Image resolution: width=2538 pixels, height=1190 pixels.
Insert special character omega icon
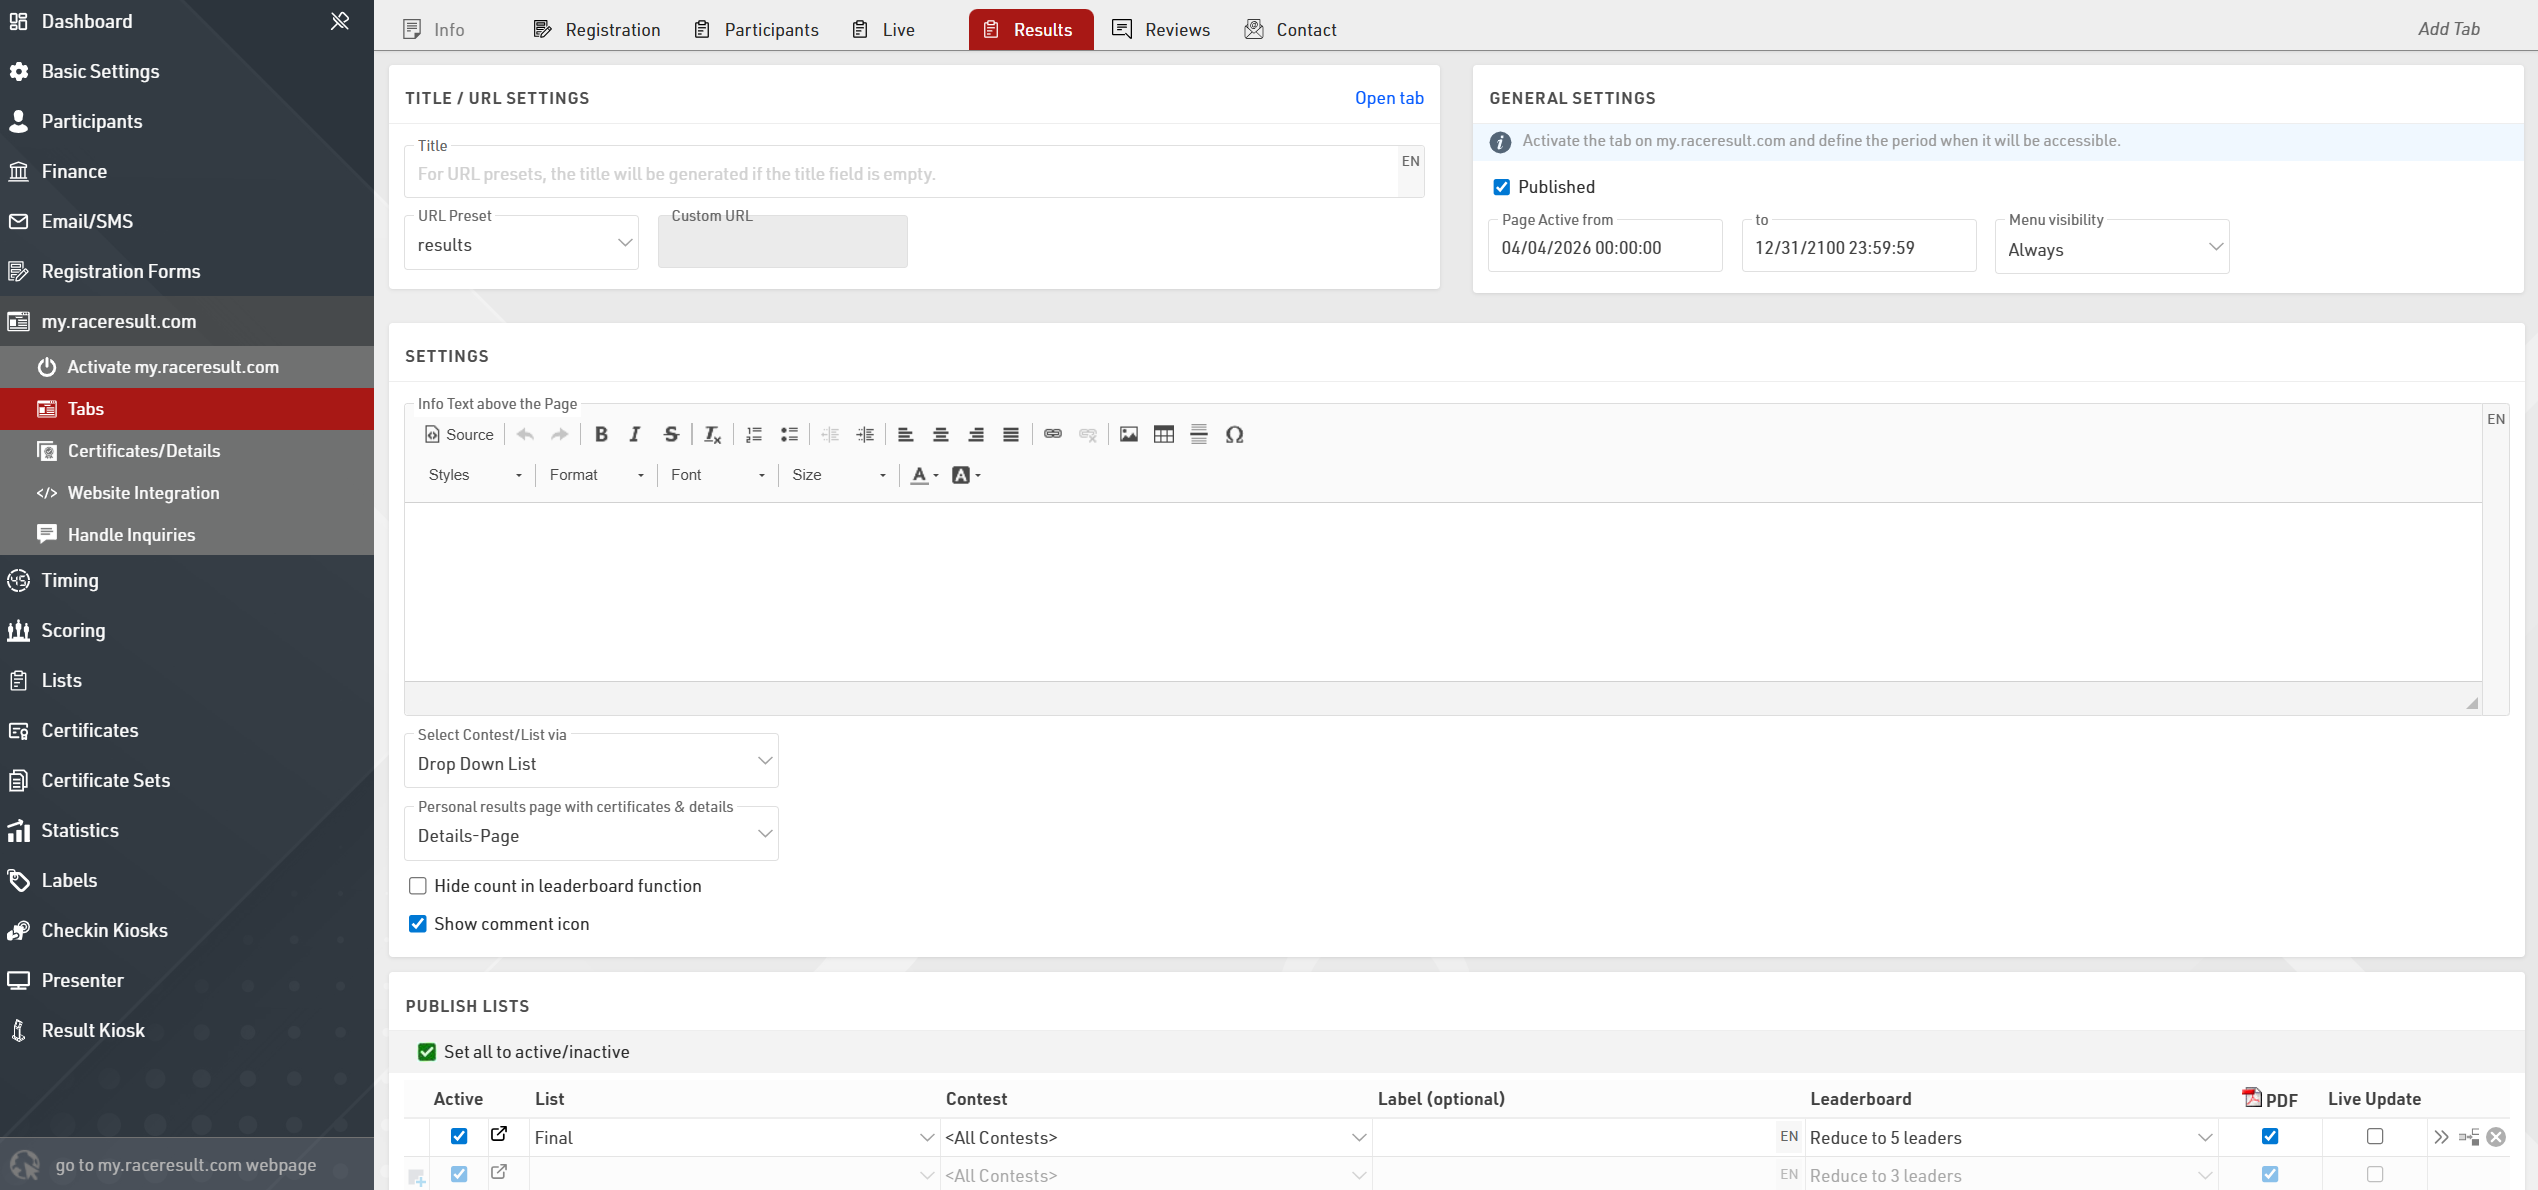1234,434
